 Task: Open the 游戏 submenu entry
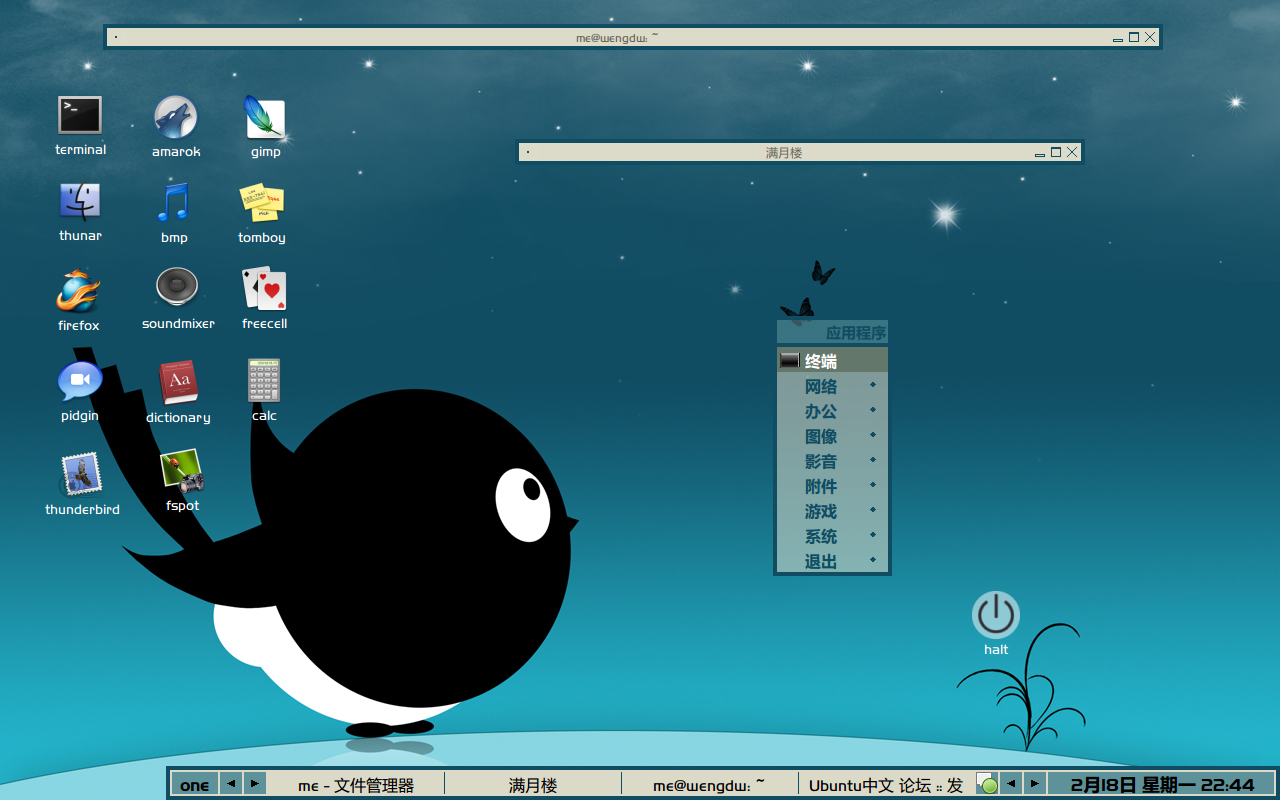[832, 511]
